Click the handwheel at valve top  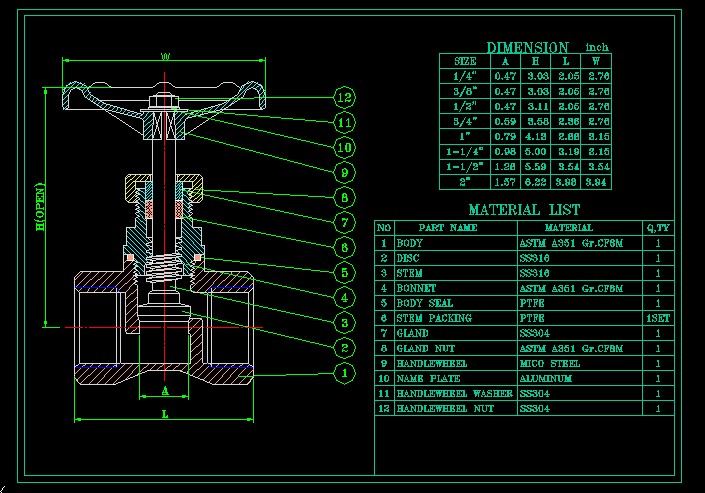click(x=165, y=96)
